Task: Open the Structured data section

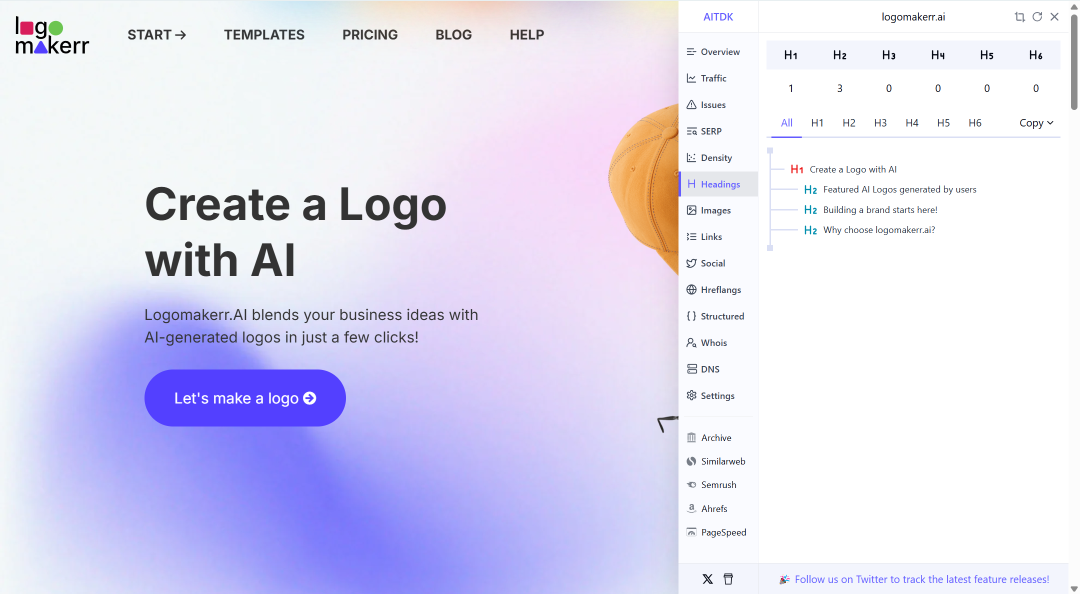Action: [718, 316]
